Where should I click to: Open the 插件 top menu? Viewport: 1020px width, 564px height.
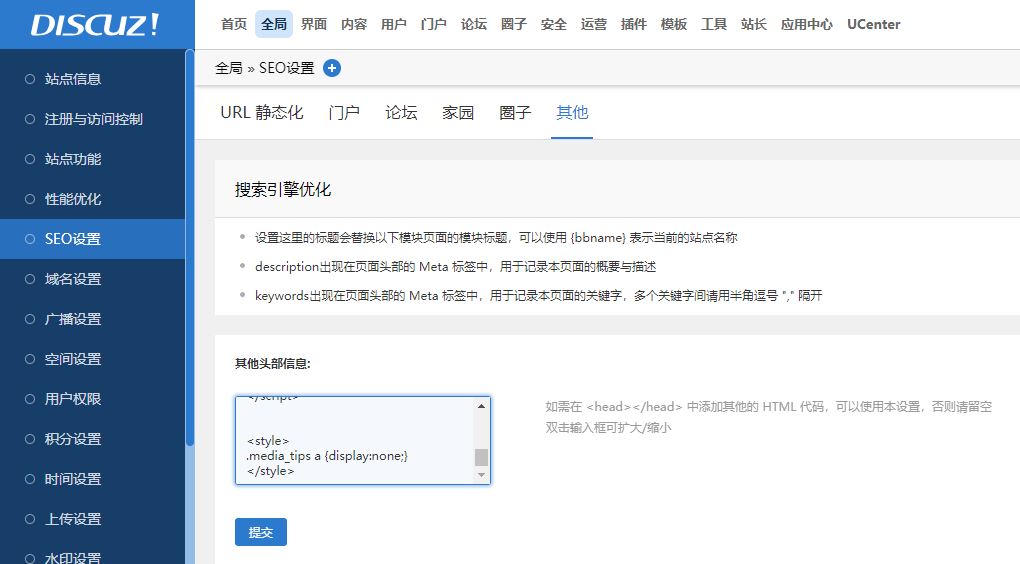[x=634, y=24]
